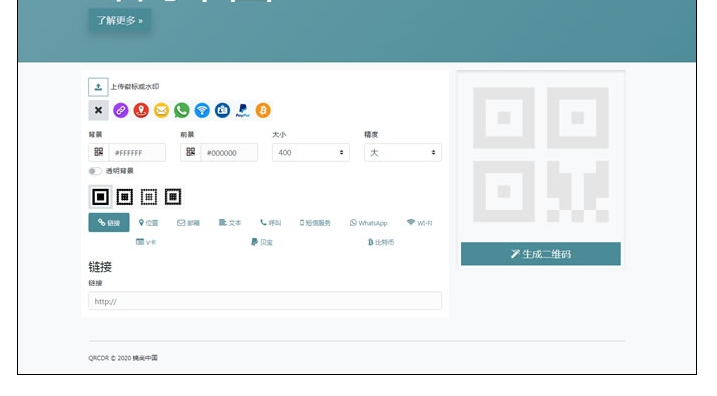Click the 透明背景 label text
This screenshot has height=396, width=717.
coord(119,171)
